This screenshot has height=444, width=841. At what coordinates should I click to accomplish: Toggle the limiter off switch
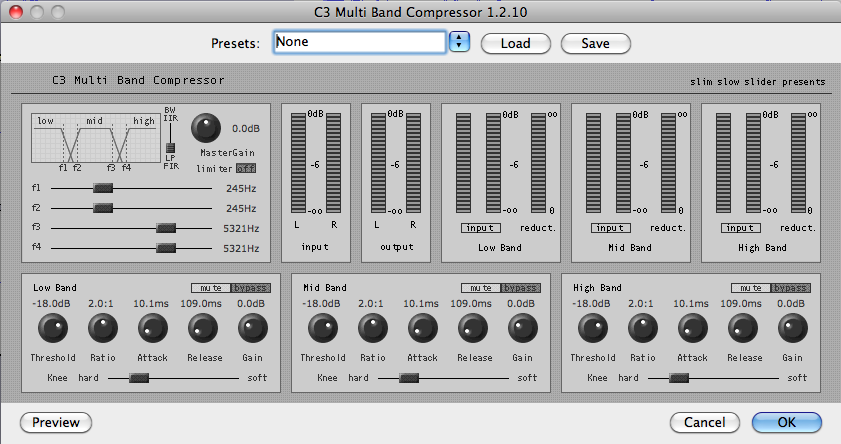click(245, 168)
